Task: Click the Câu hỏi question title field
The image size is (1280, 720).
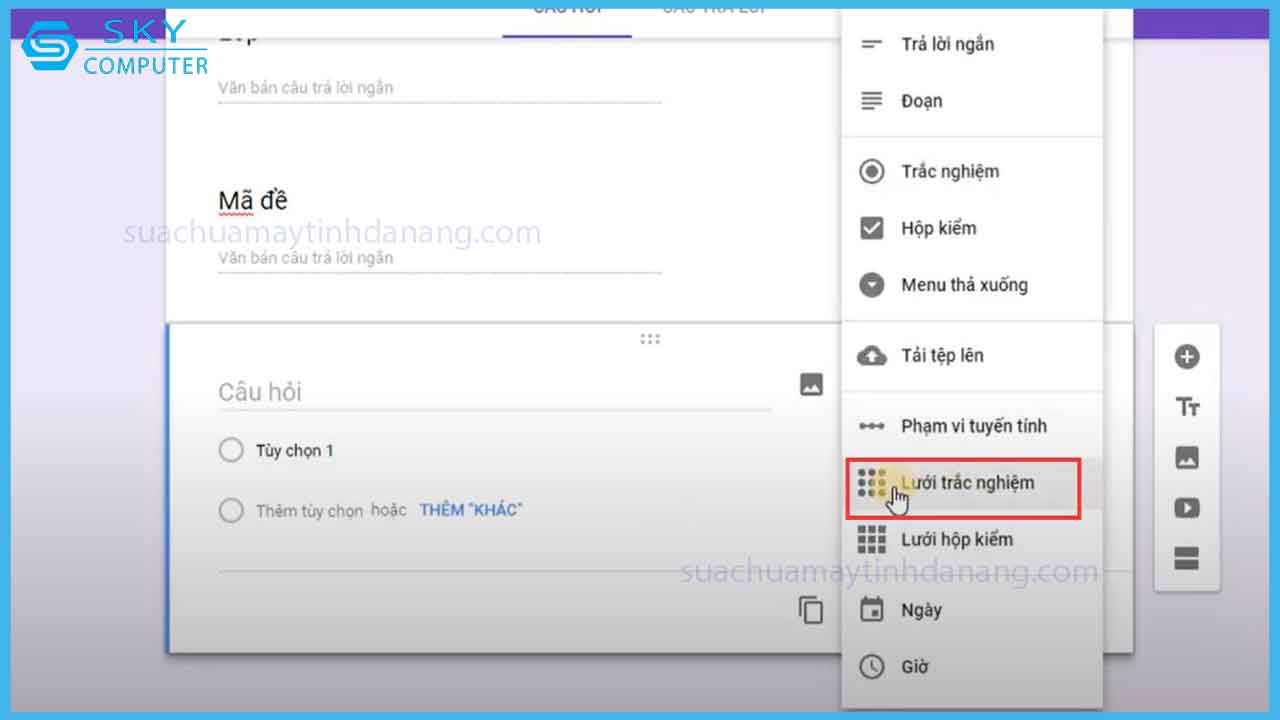Action: tap(495, 392)
